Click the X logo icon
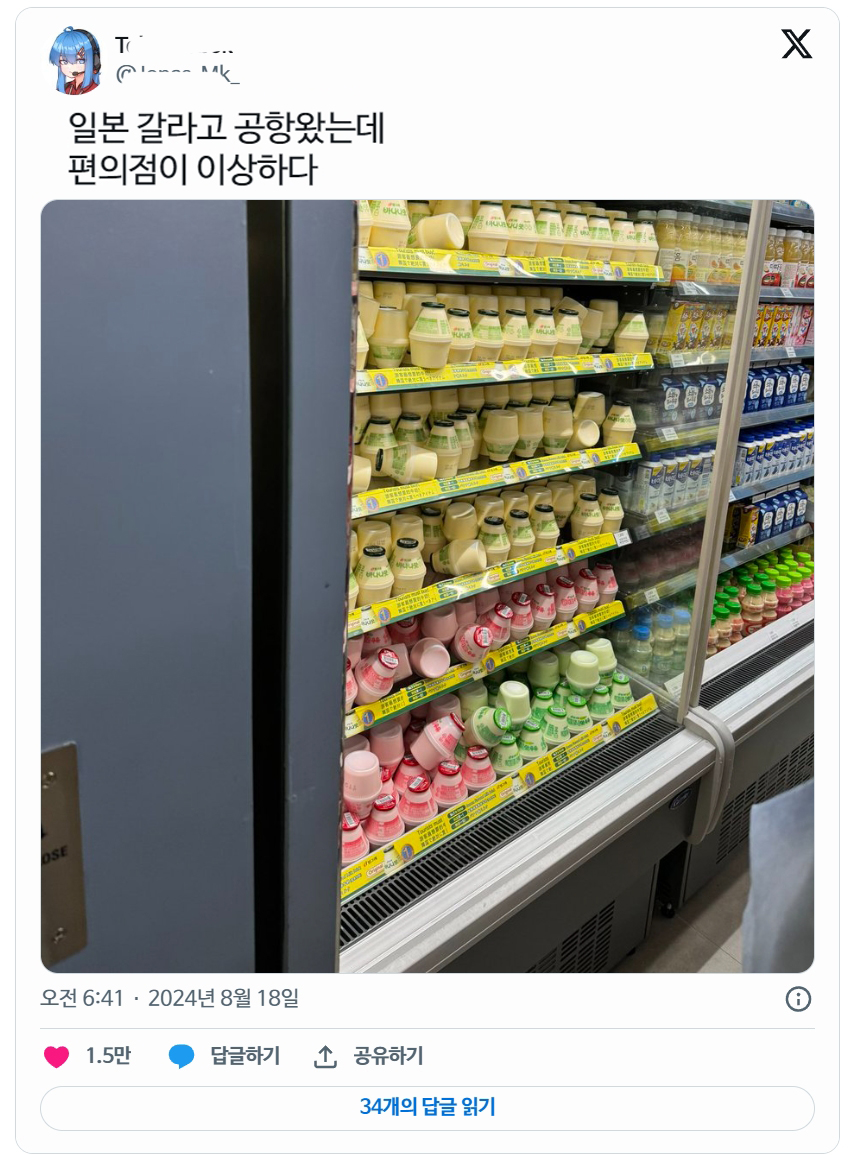Screen dimensions: 852x1155 (x=796, y=44)
